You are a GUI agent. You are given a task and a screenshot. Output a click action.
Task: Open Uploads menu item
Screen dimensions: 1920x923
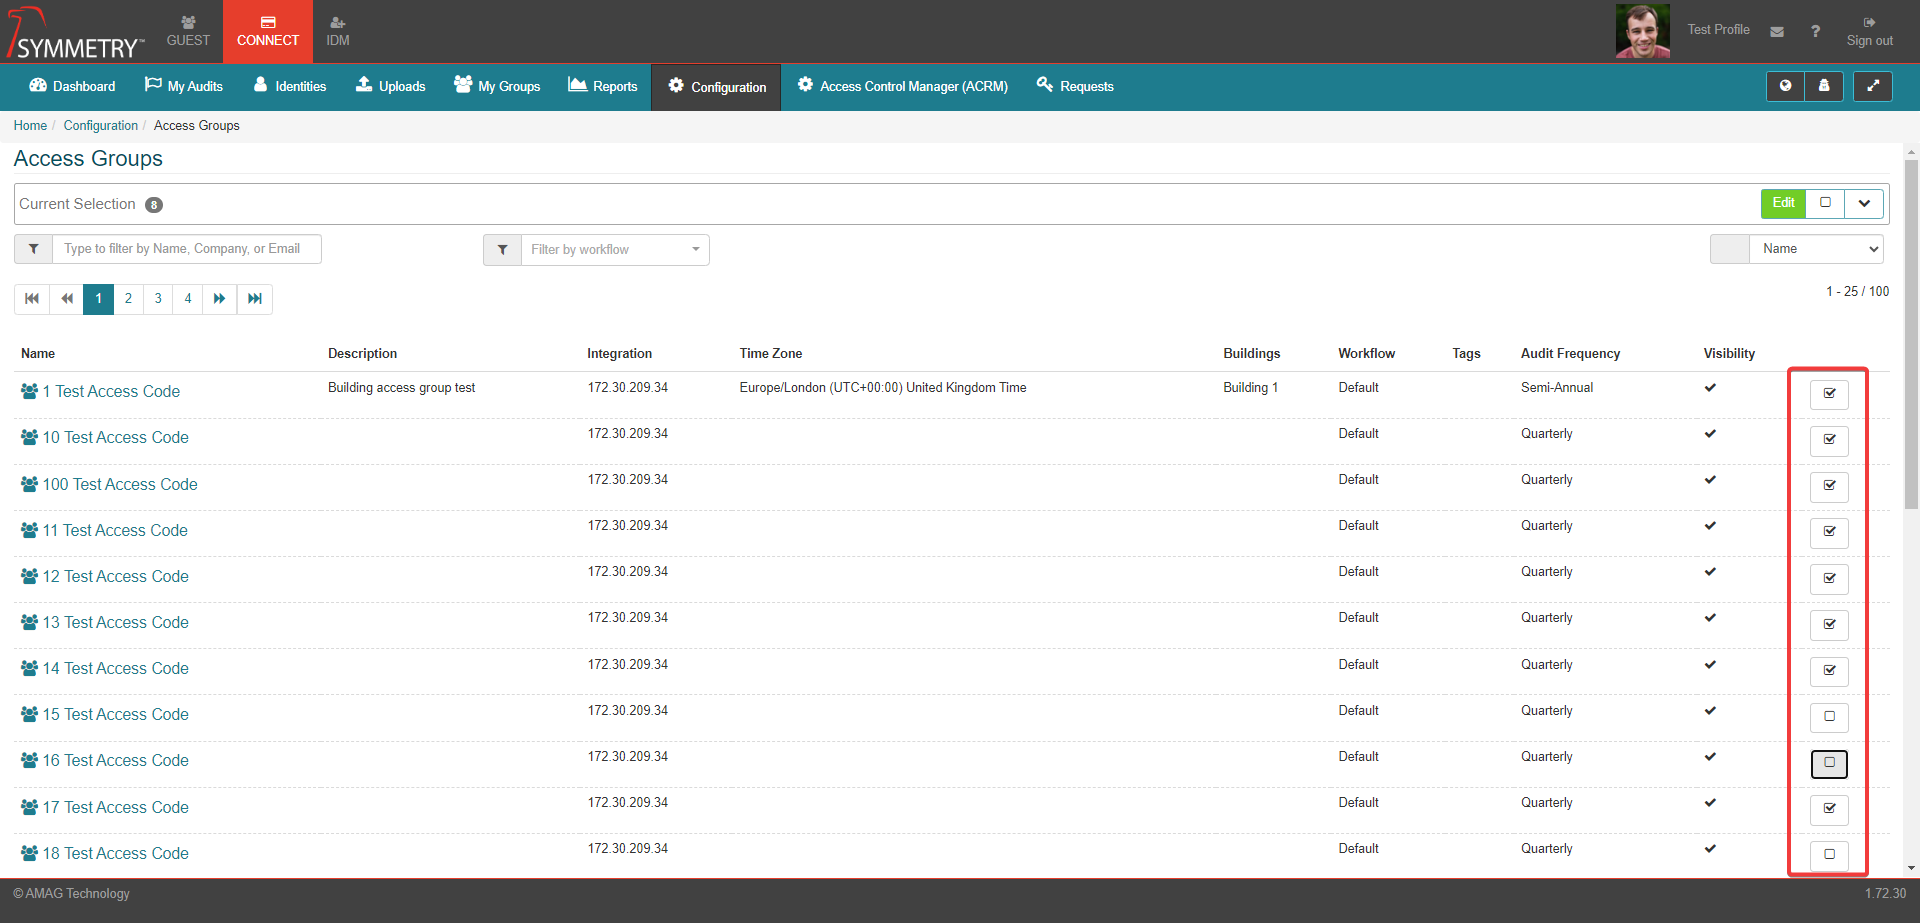391,86
